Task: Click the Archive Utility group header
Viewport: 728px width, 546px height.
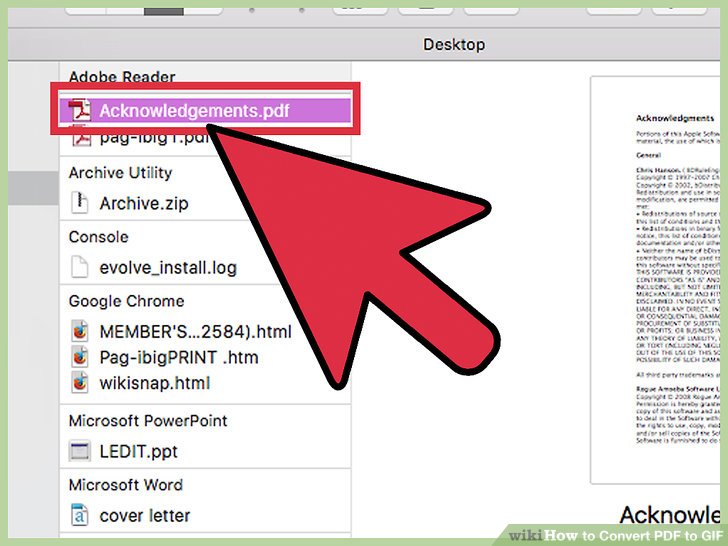Action: [120, 173]
